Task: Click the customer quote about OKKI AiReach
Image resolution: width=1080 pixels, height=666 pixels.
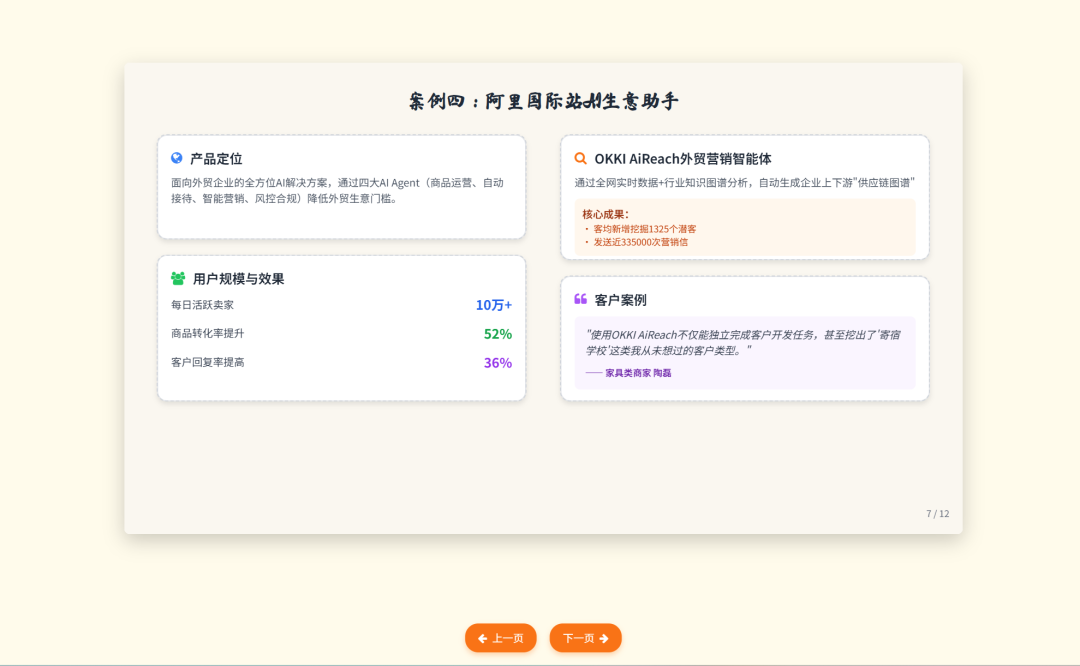Action: (x=743, y=342)
